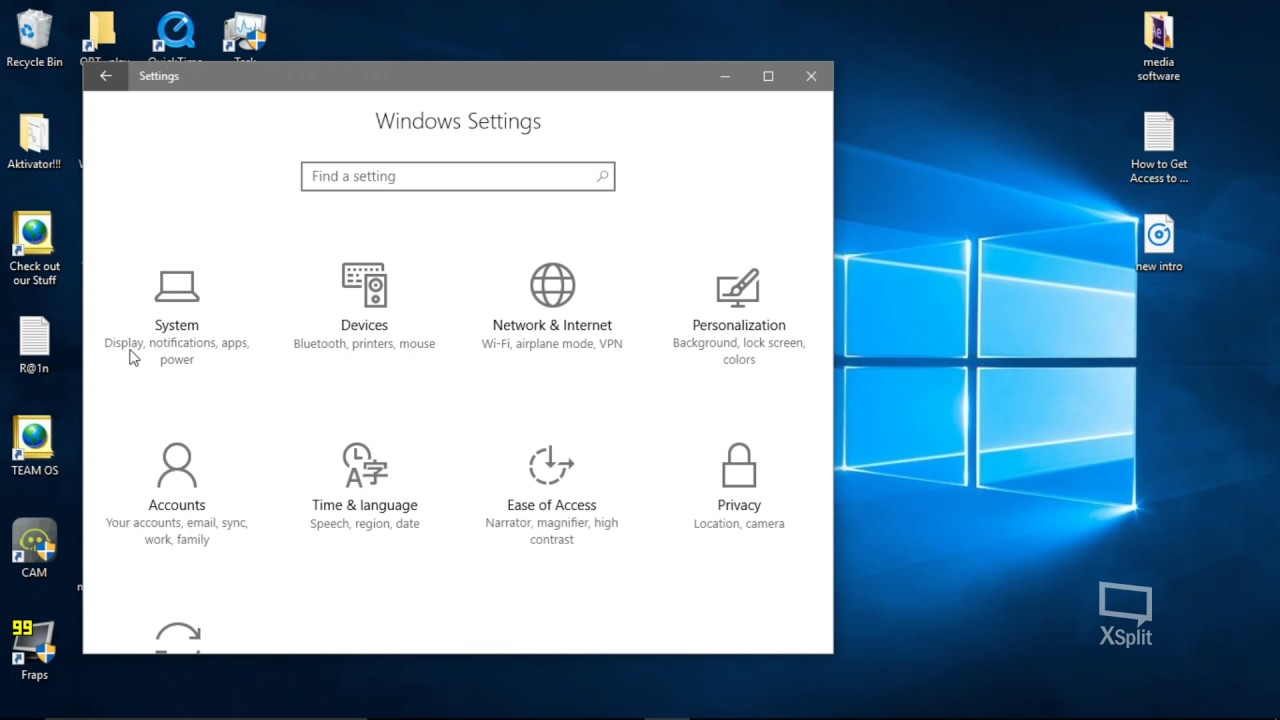Click 'Narrator, magnifier, high contrast' description
Image resolution: width=1280 pixels, height=720 pixels.
(x=552, y=531)
